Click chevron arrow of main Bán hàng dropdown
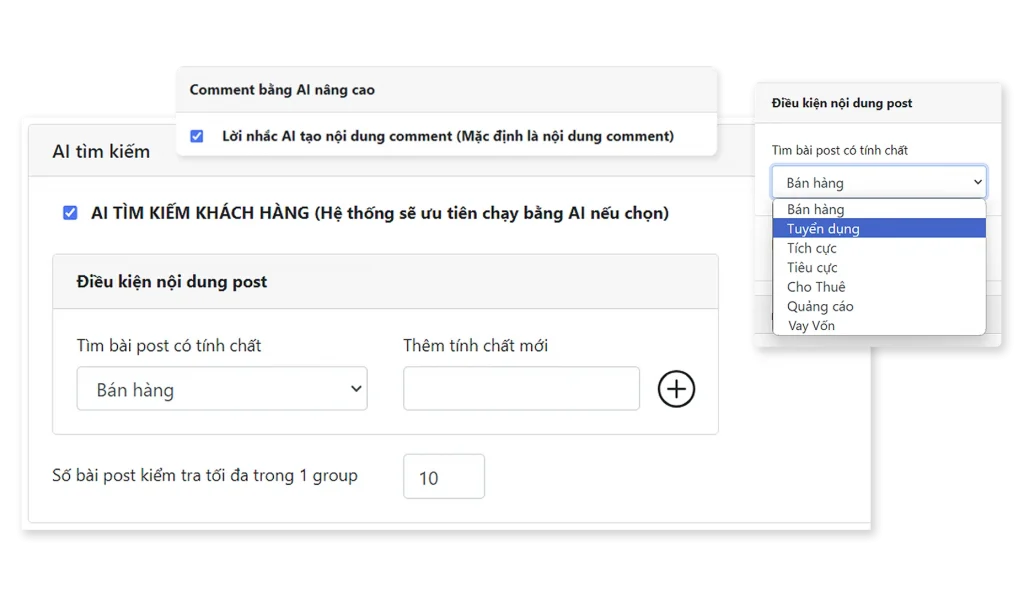This screenshot has height=596, width=1024. (356, 388)
